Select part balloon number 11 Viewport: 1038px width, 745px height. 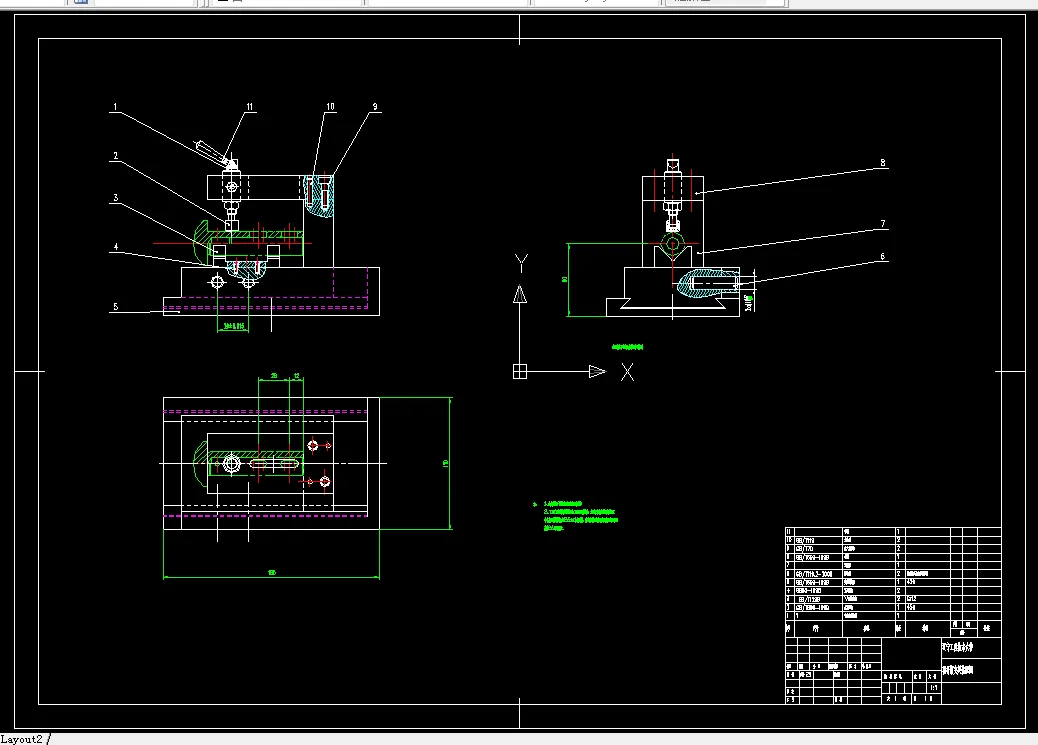[x=250, y=107]
